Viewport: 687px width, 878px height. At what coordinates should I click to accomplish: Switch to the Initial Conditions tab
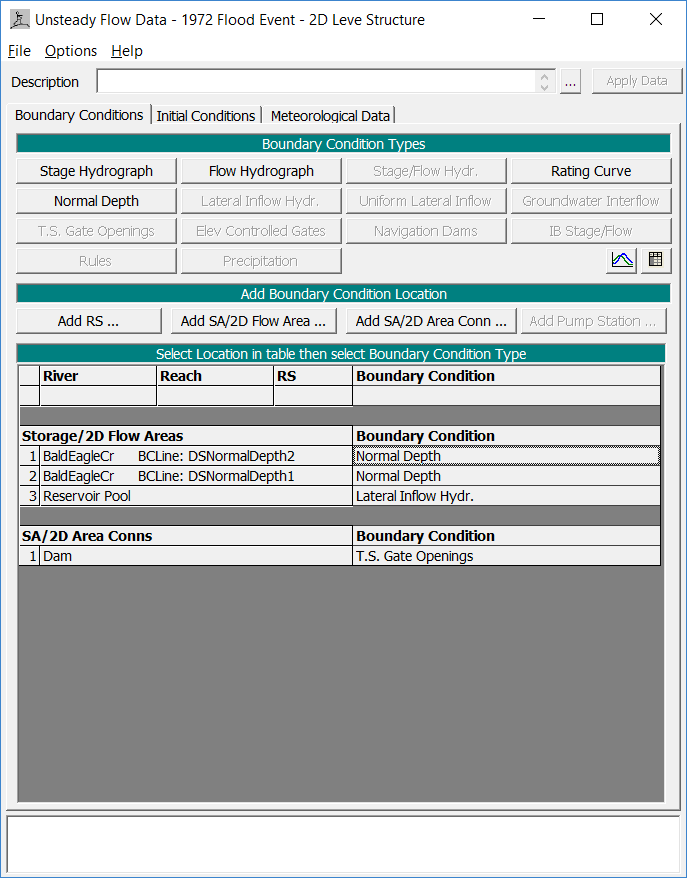click(206, 116)
